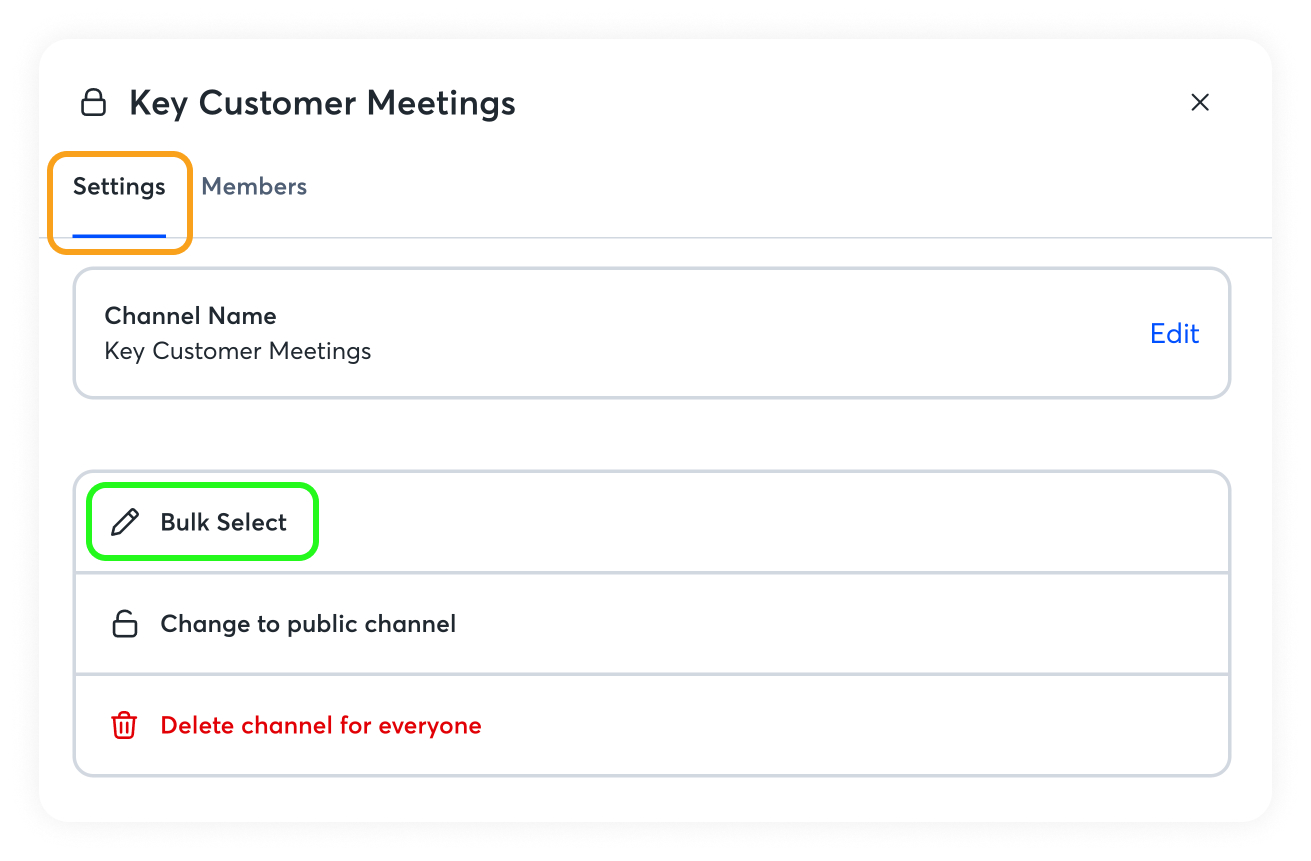Viewport: 1311px width, 861px height.
Task: Click the dialog title Key Customer Meetings
Action: point(322,103)
